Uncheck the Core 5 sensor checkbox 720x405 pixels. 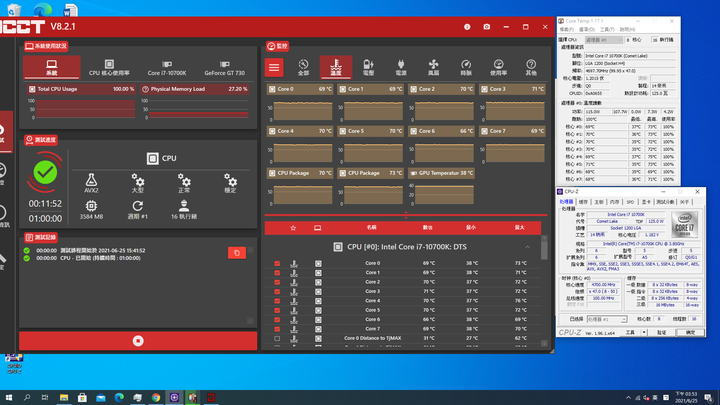point(277,310)
